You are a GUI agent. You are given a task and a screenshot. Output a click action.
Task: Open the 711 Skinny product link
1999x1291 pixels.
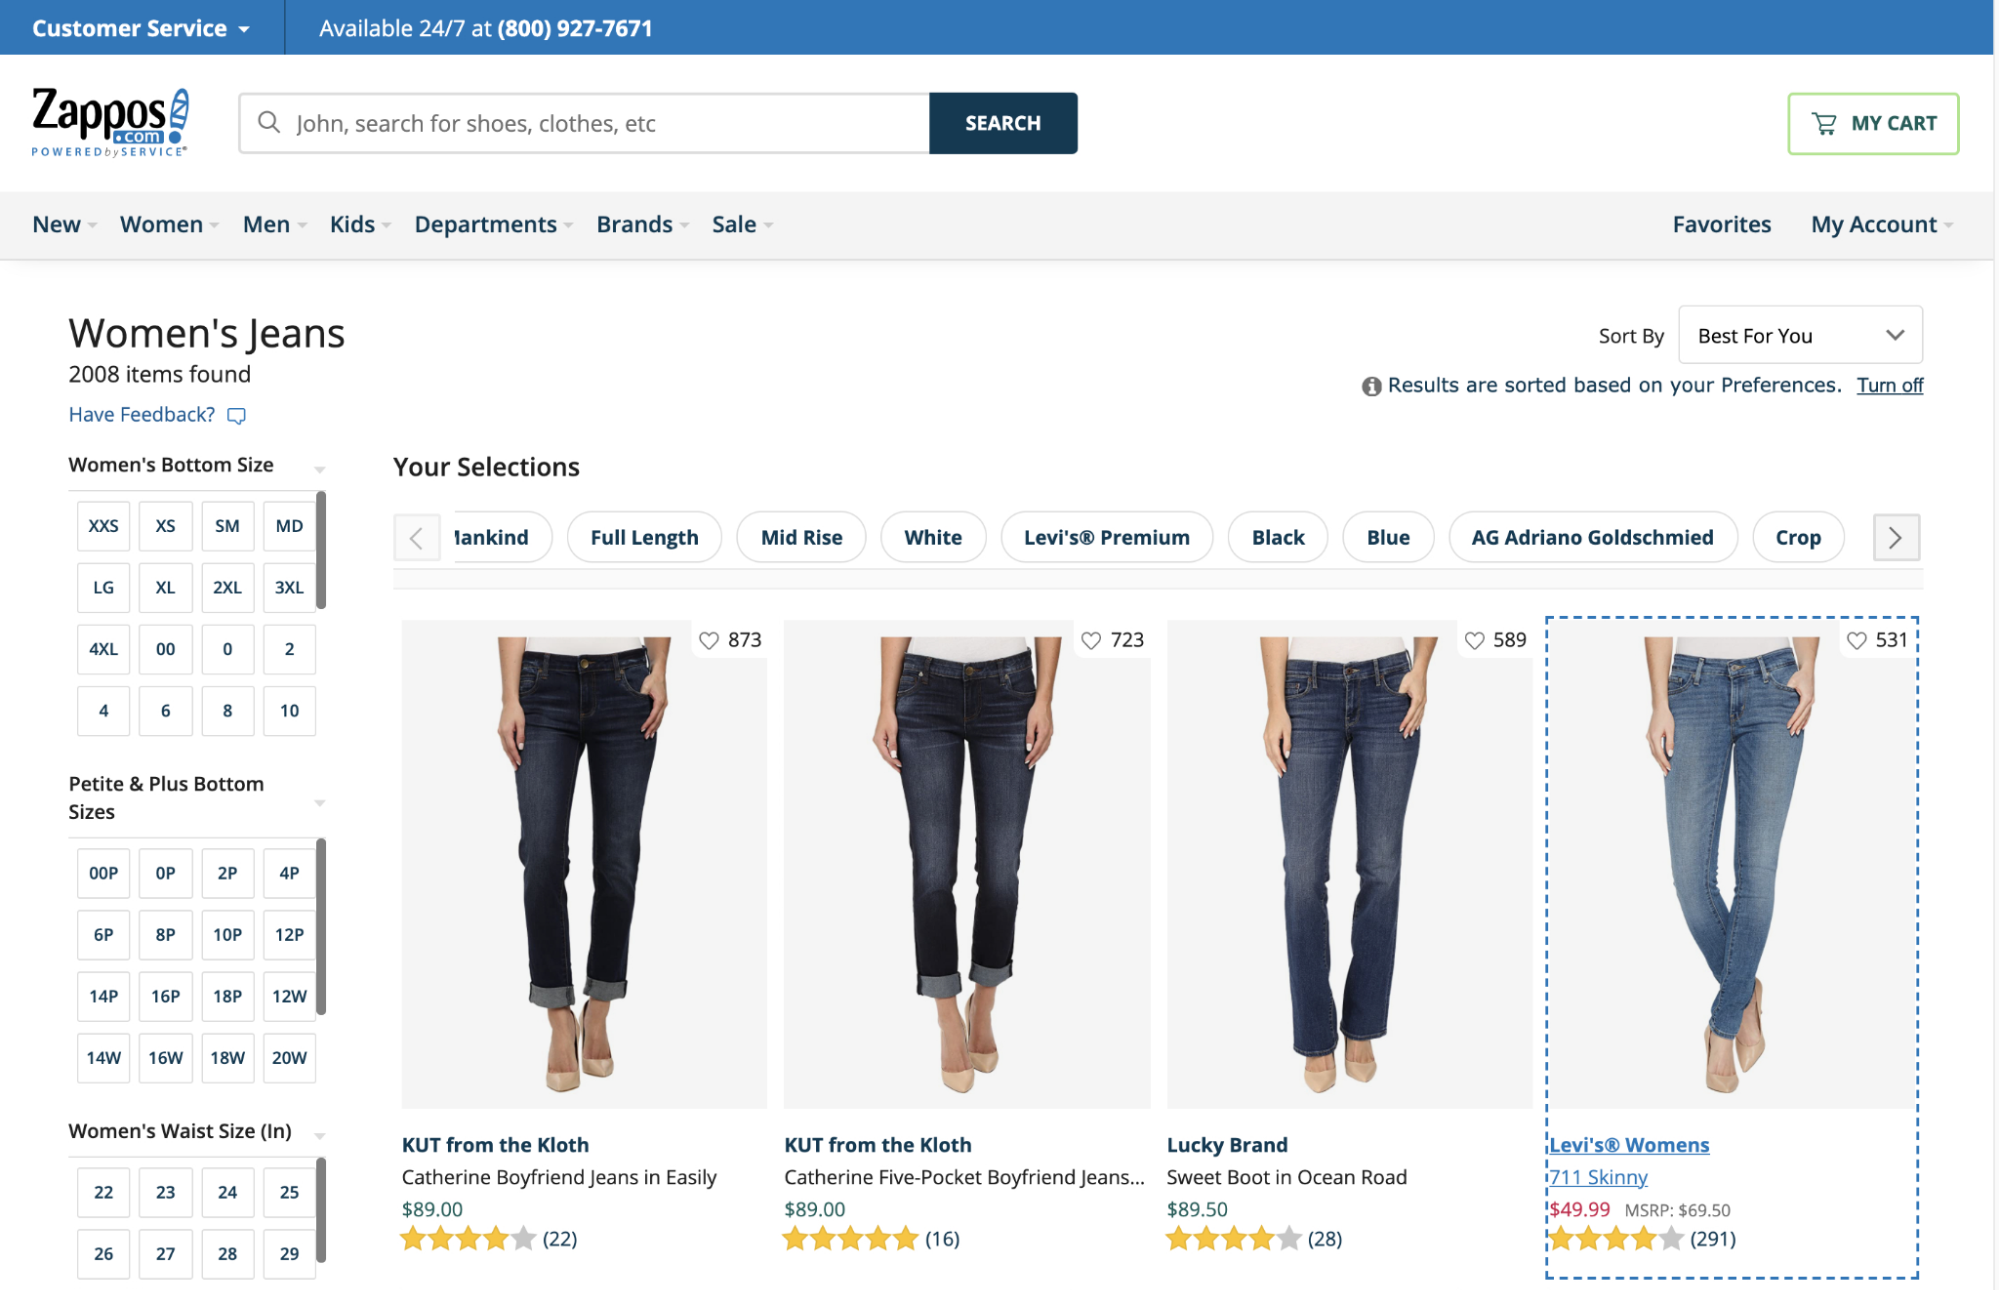tap(1598, 1177)
